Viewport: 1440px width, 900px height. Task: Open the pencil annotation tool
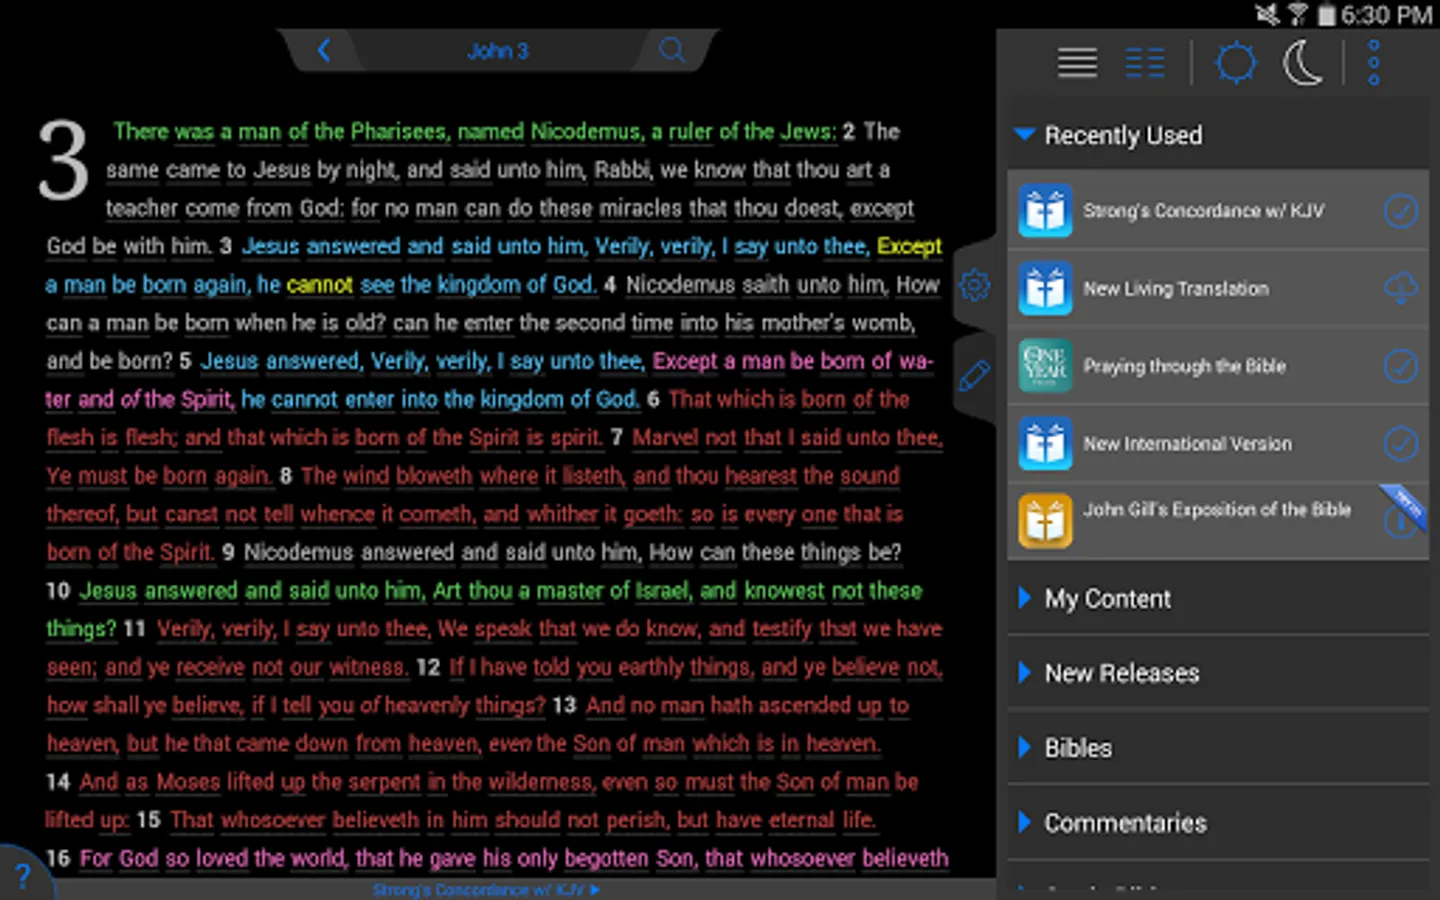(x=974, y=376)
